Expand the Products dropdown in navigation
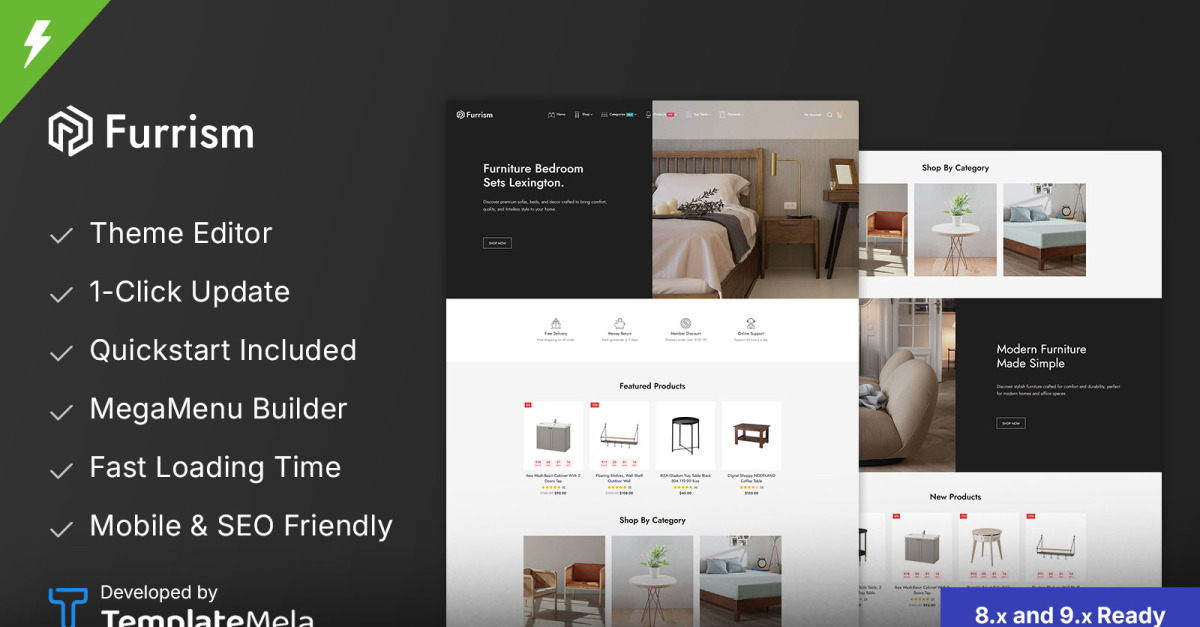 661,115
